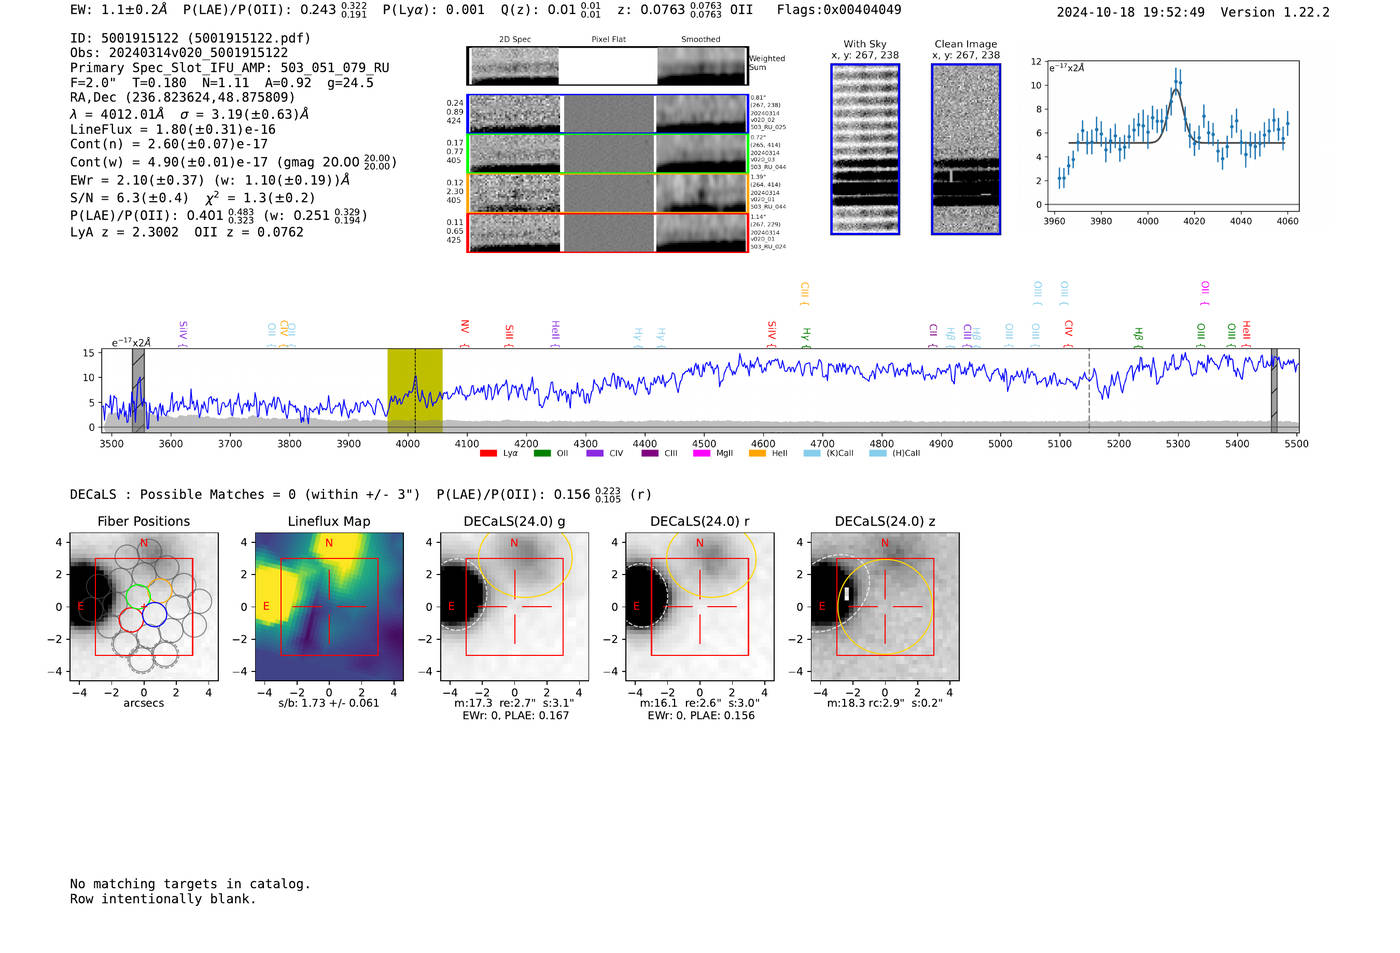
Task: Click the red fiber circle in Fiber Positions
Action: click(x=131, y=619)
